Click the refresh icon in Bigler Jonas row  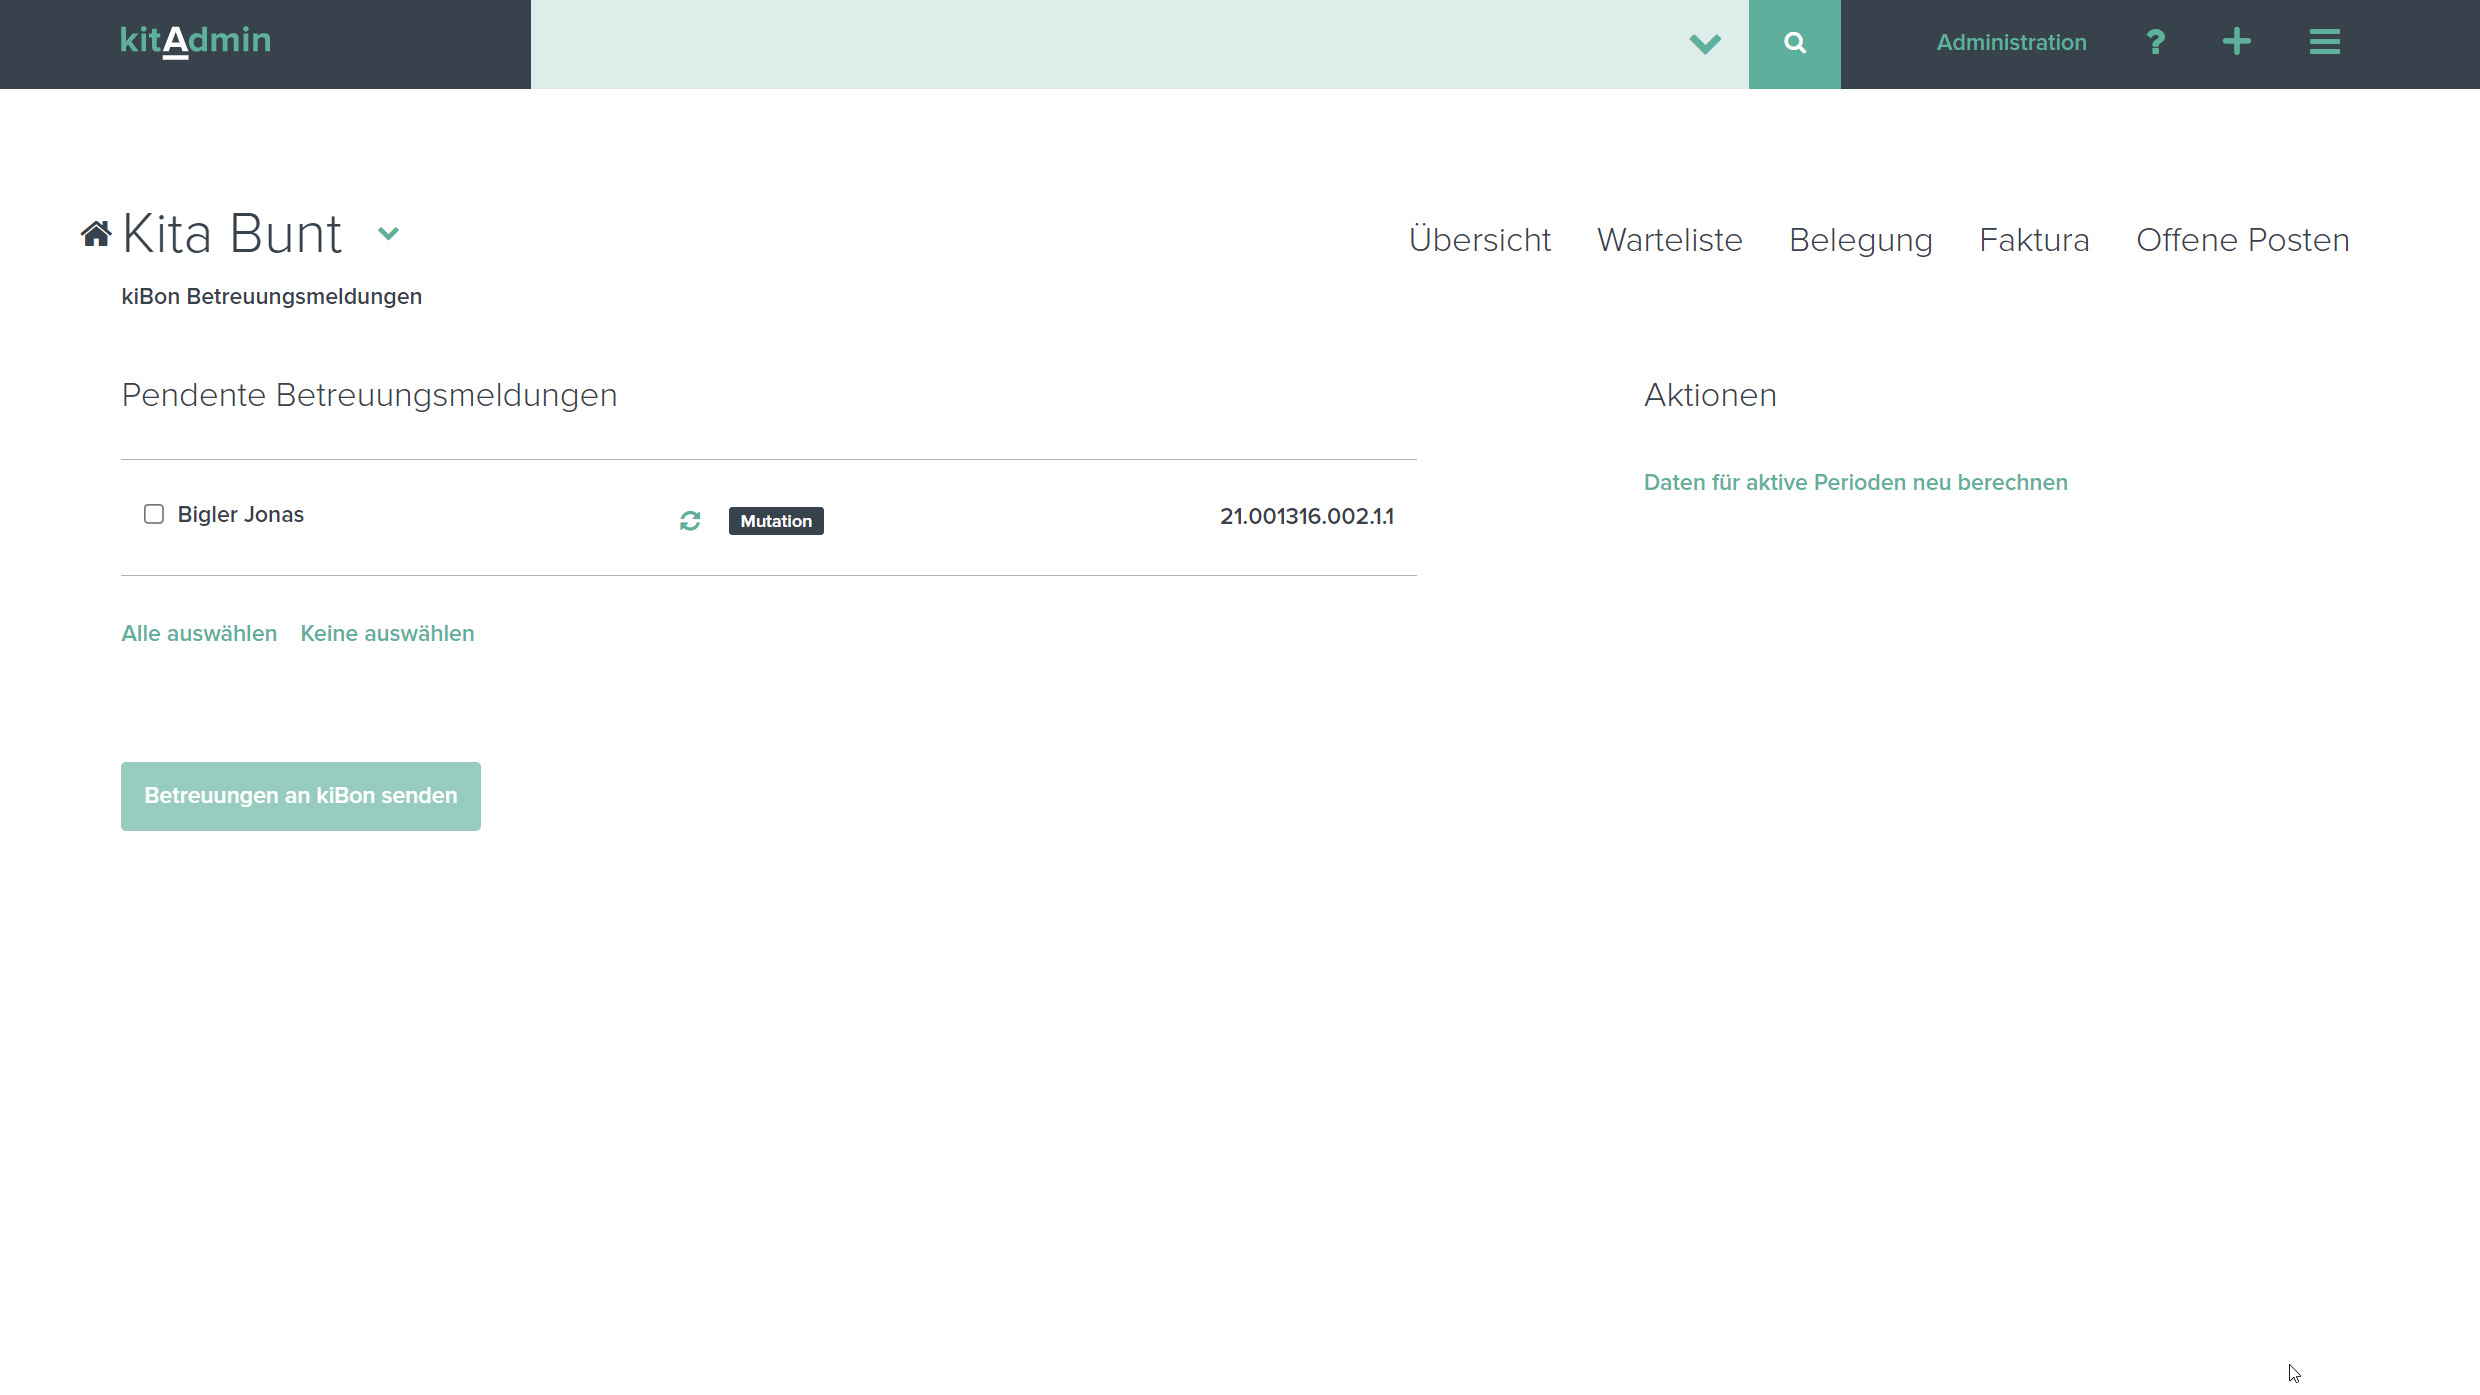coord(690,521)
